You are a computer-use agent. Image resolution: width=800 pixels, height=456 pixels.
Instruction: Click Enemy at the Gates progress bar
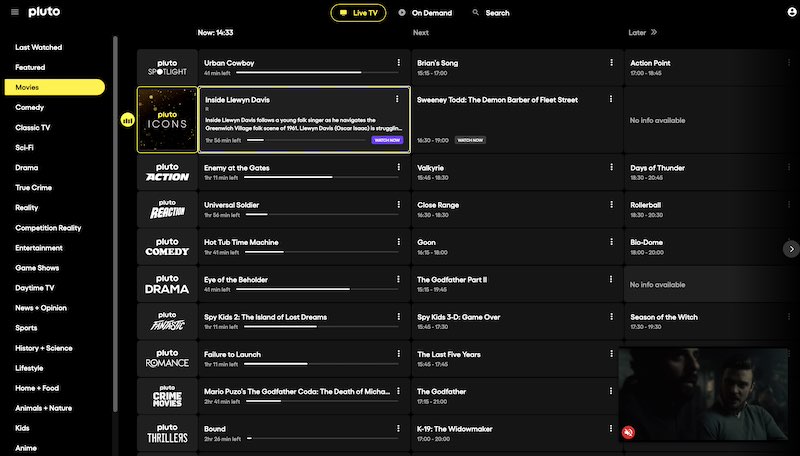(321, 177)
